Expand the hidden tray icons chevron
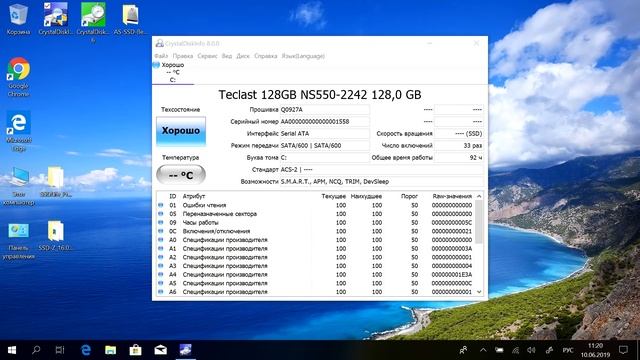The width and height of the screenshot is (640, 360). tap(483, 350)
